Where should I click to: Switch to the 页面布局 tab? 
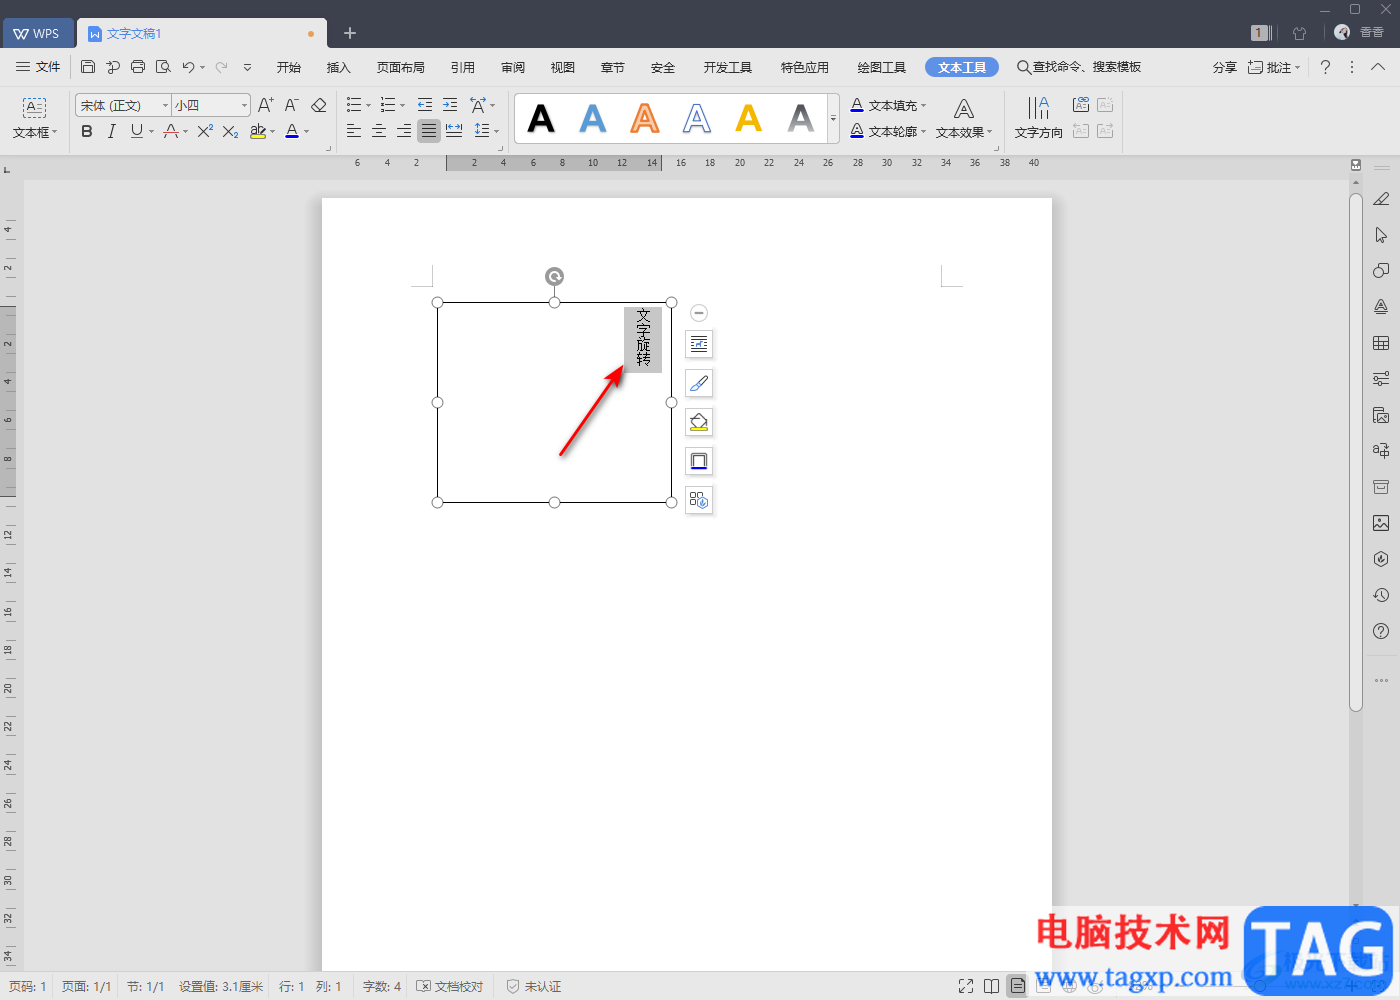401,67
